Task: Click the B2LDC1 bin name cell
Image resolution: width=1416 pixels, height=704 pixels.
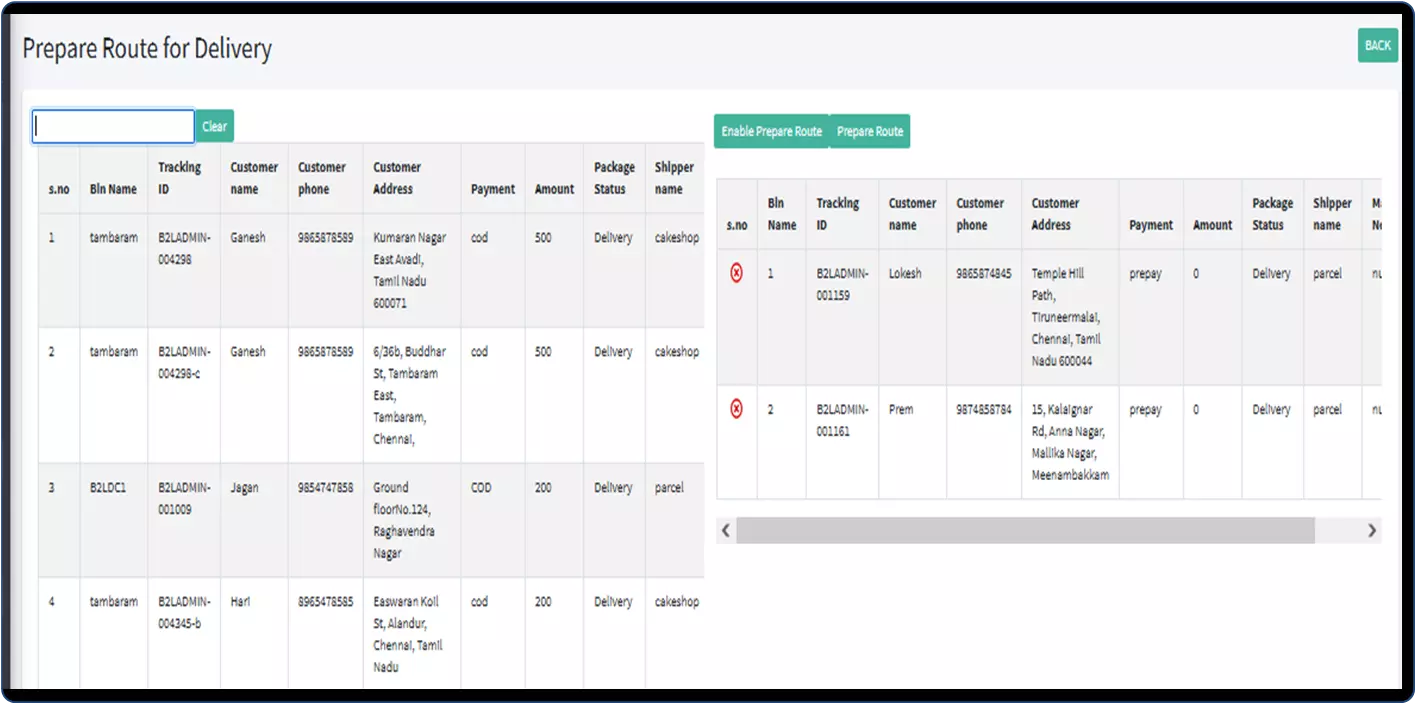Action: point(108,488)
